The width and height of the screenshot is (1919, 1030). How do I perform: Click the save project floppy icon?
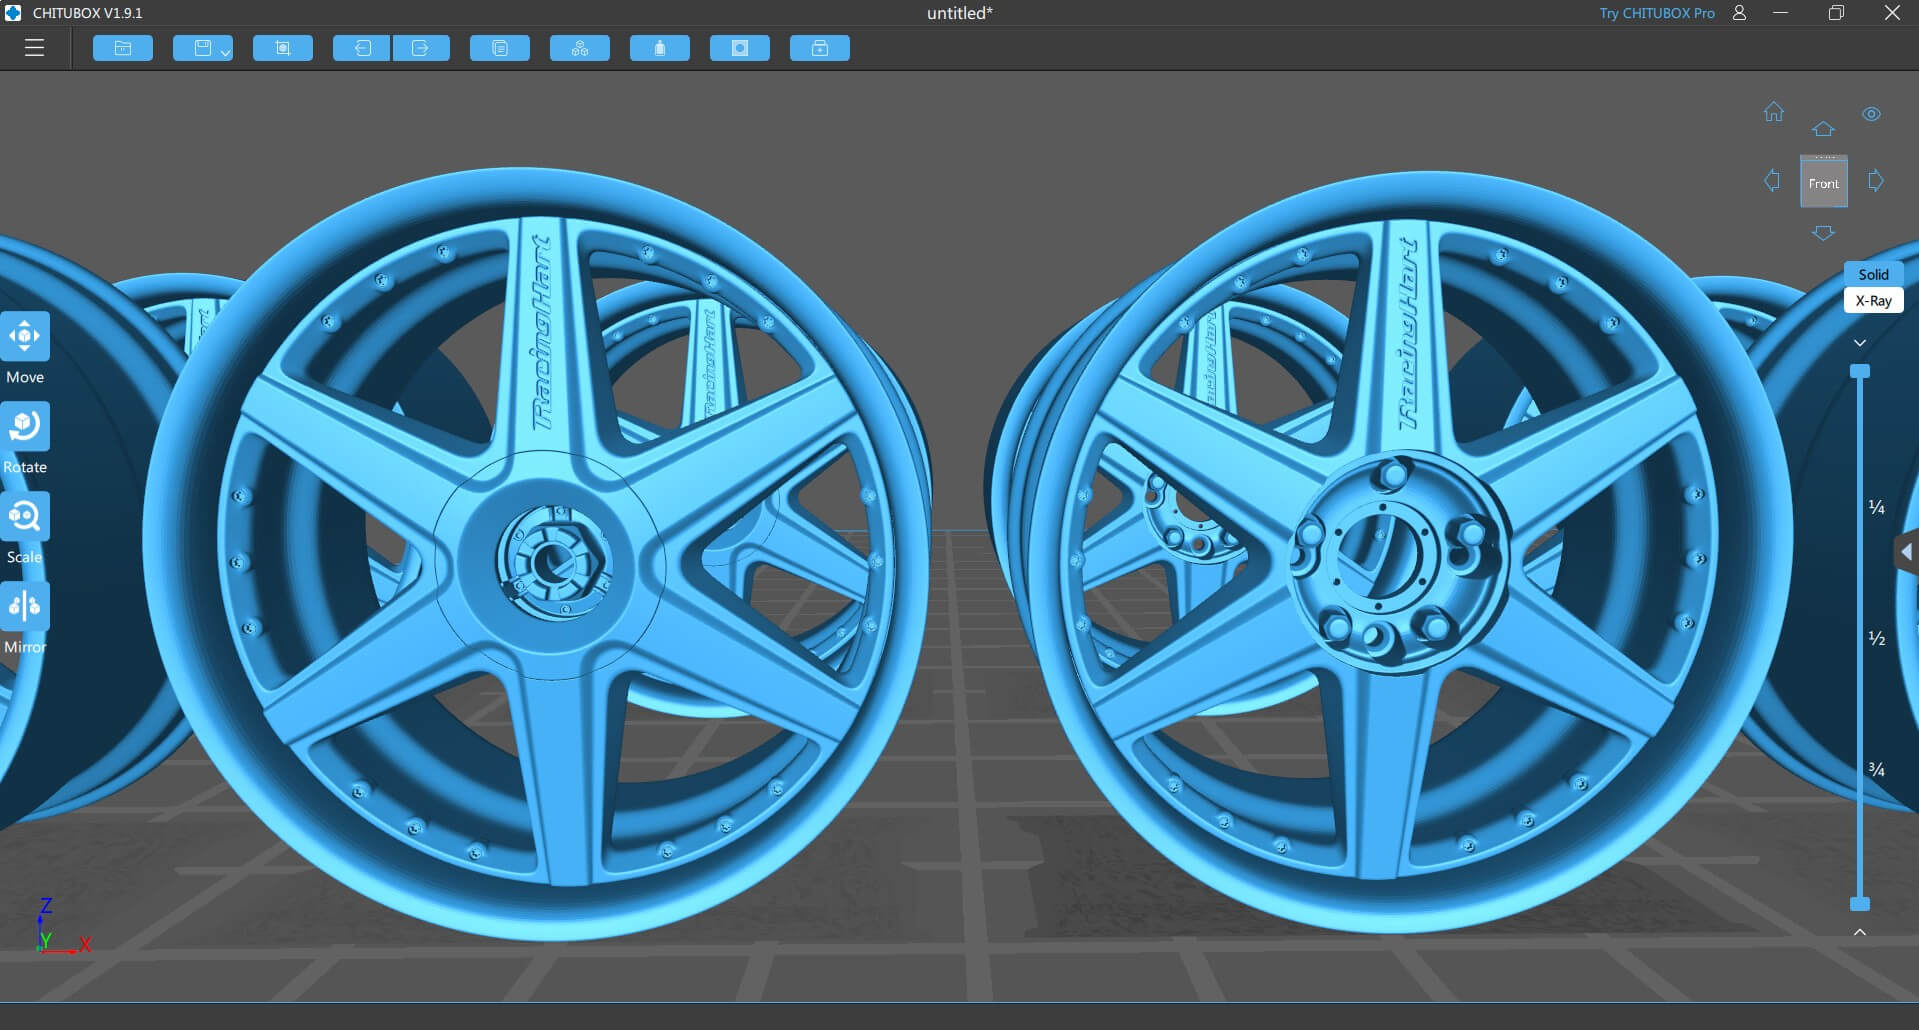coord(202,48)
